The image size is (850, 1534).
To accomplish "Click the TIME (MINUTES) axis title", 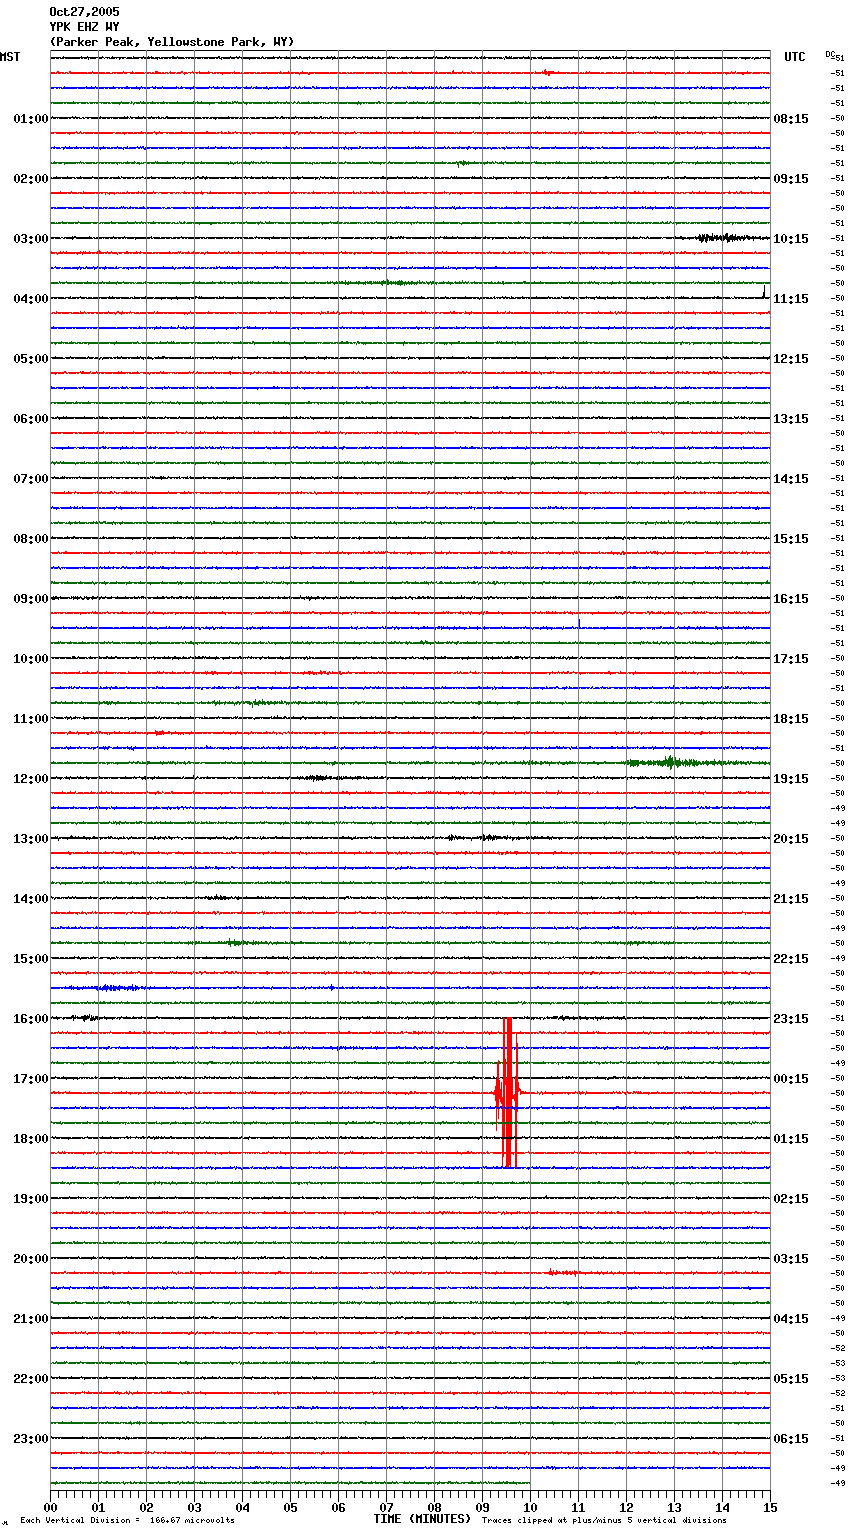I will click(422, 1519).
